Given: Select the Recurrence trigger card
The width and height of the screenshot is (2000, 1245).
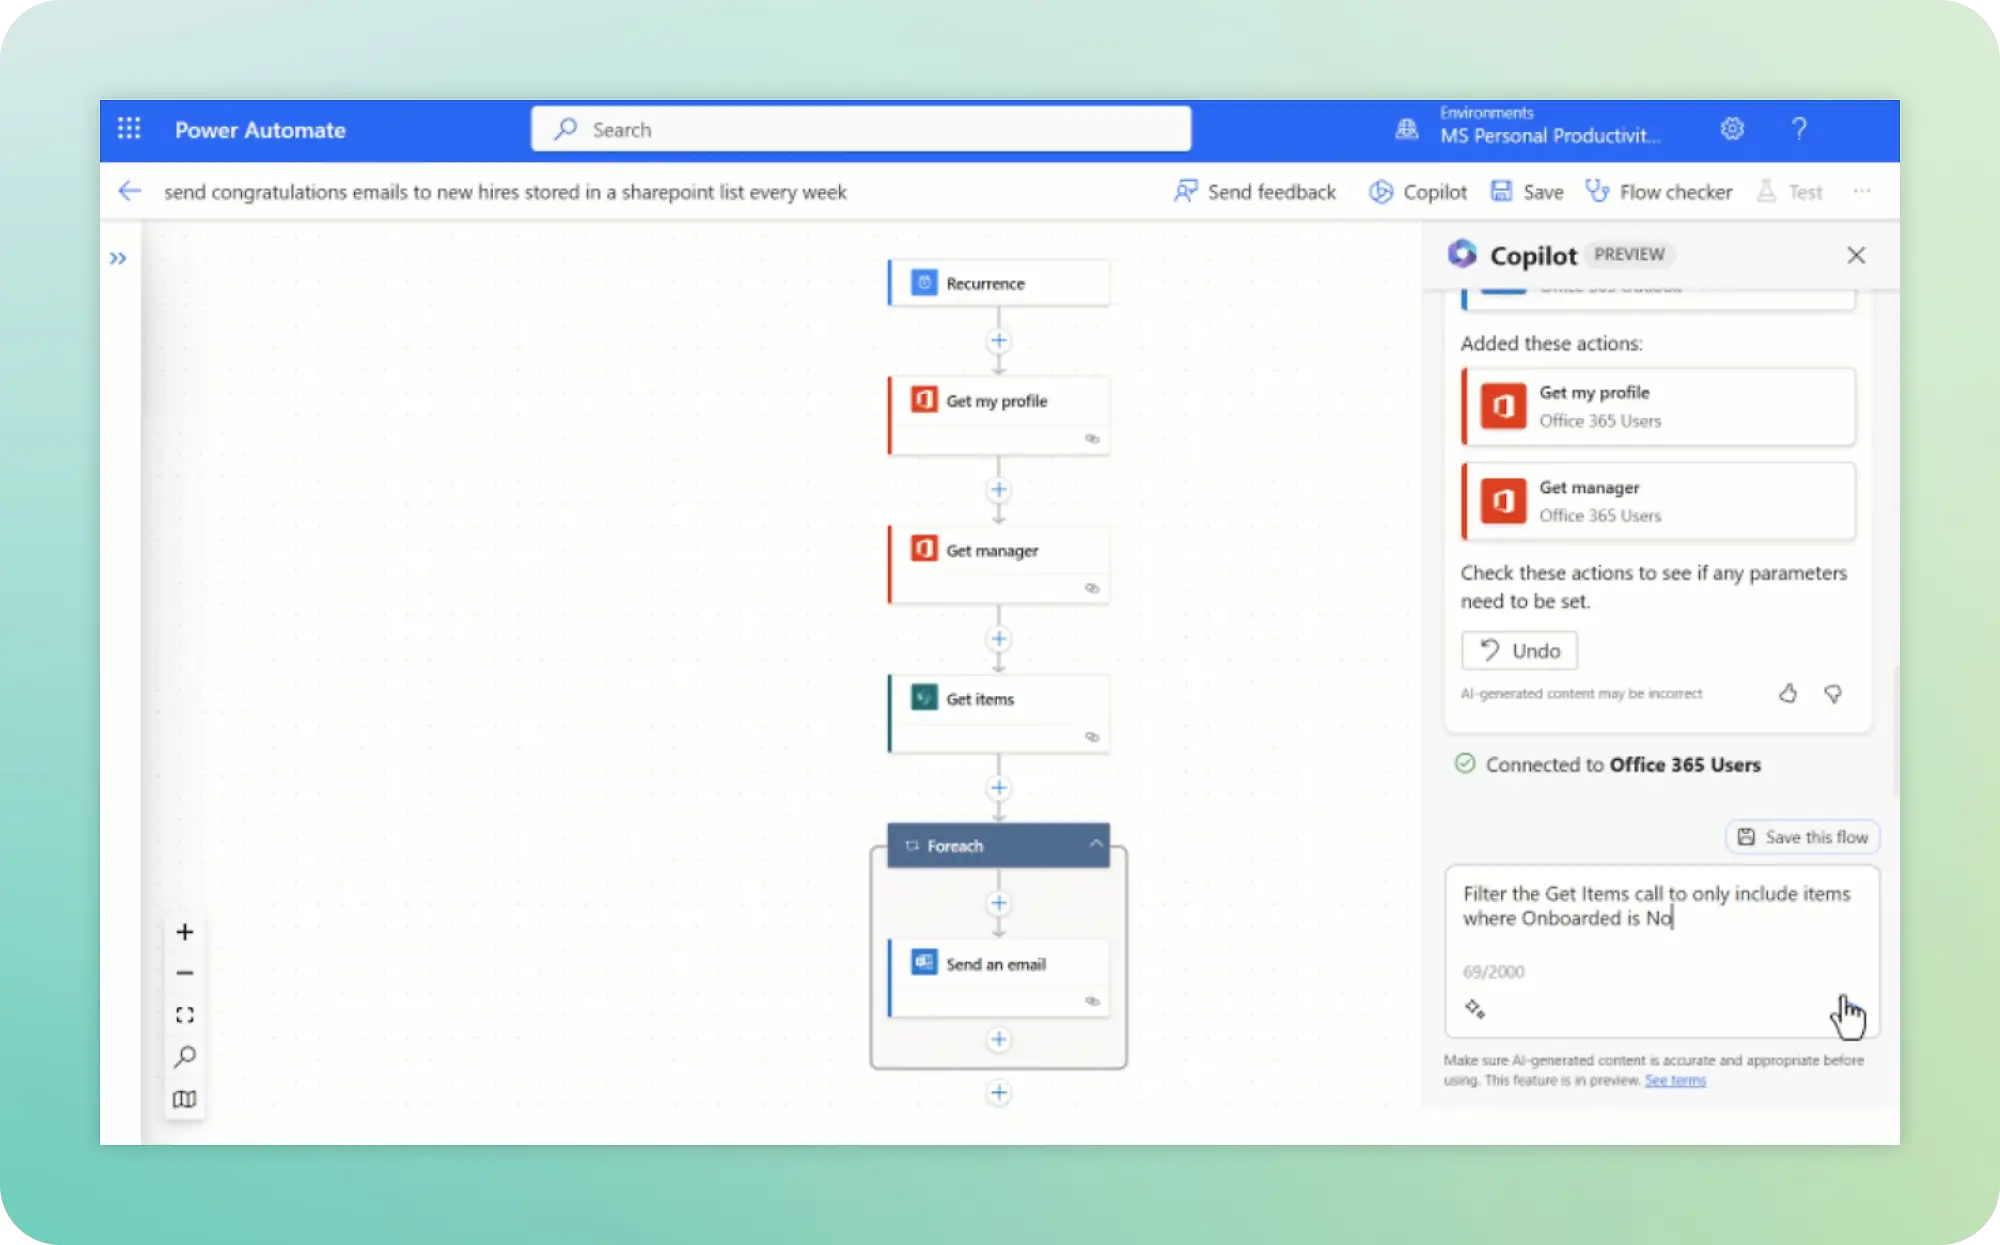Looking at the screenshot, I should [999, 283].
